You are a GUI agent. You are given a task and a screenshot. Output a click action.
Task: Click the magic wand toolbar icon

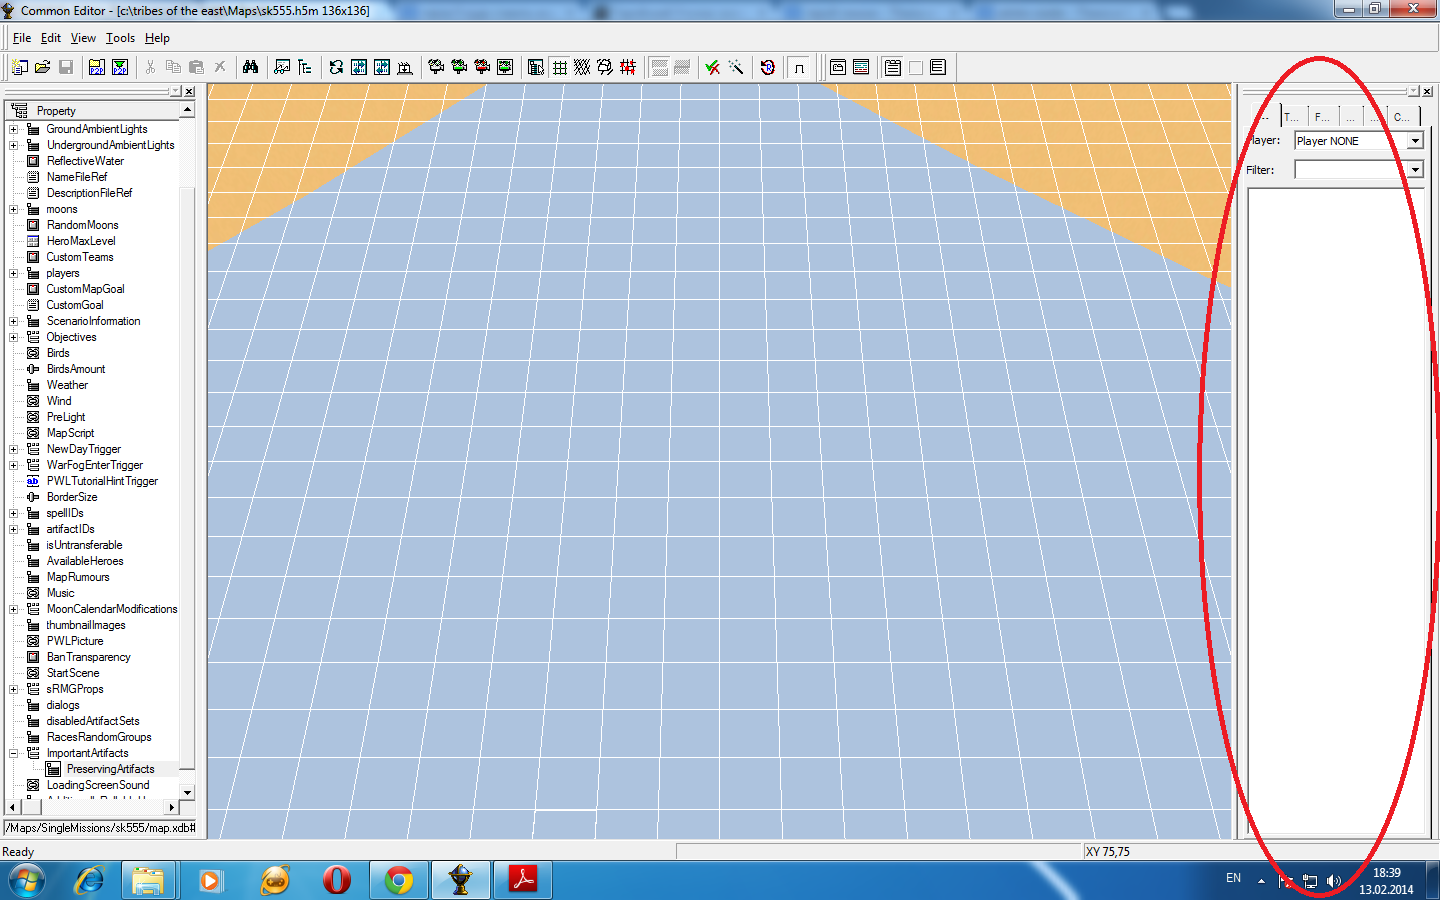[x=735, y=67]
